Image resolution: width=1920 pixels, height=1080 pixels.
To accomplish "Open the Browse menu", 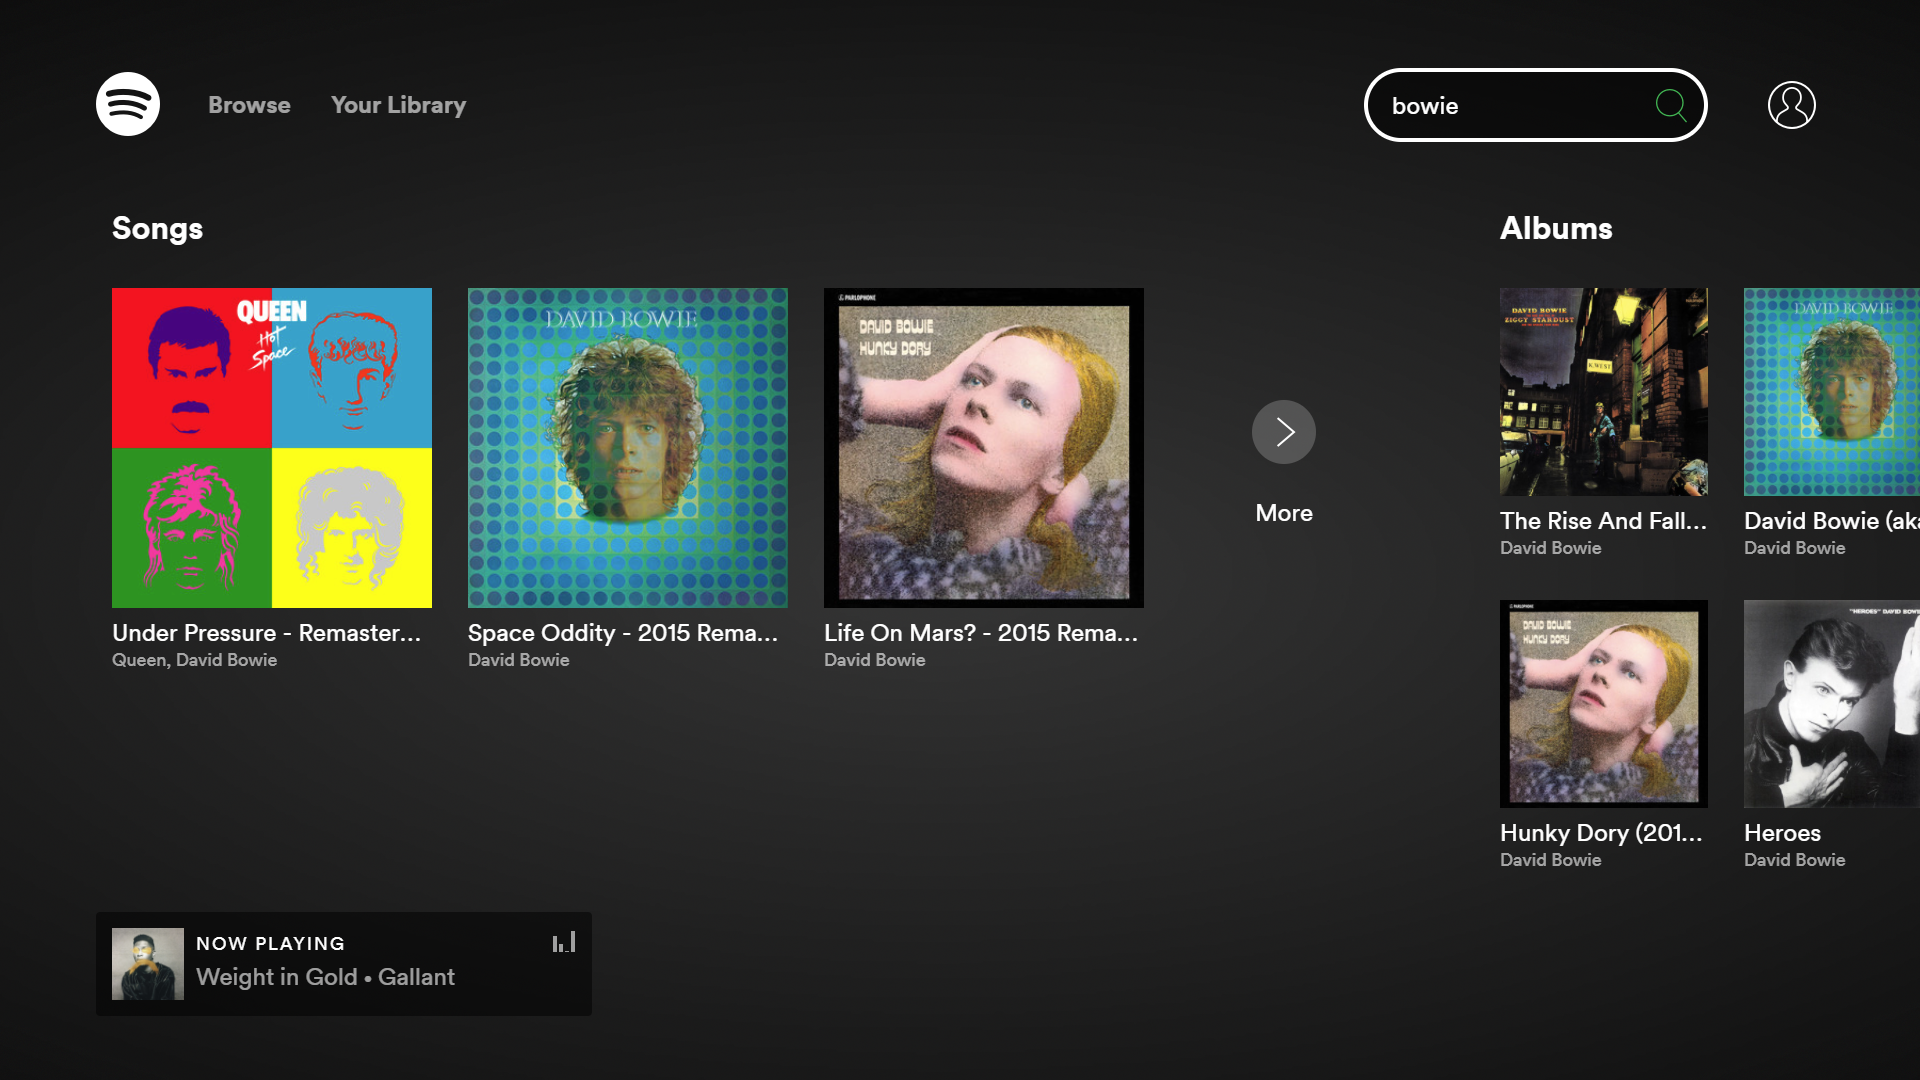I will pyautogui.click(x=249, y=105).
